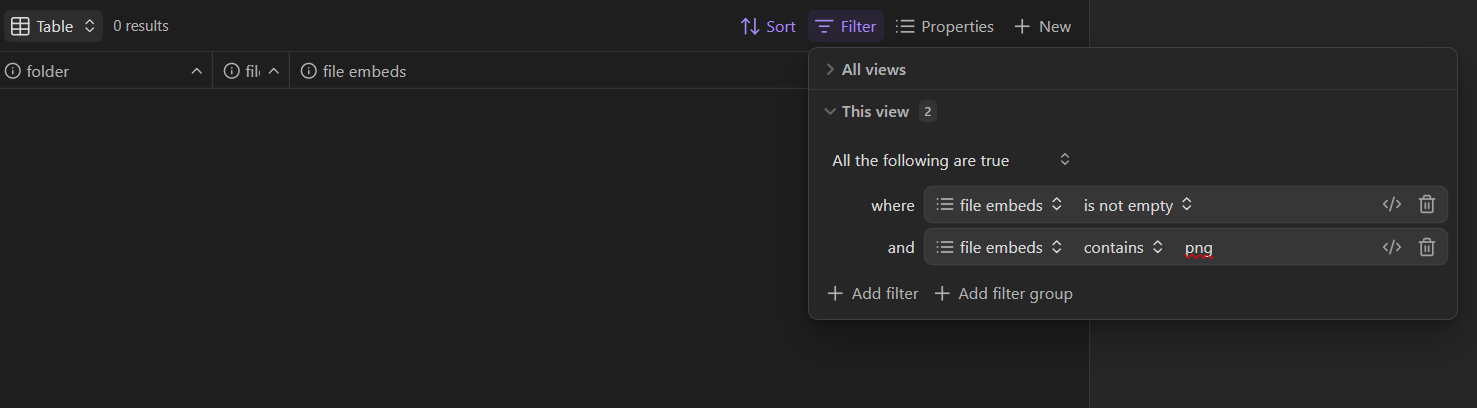
Task: Click info icon on file embeds column
Action: [x=309, y=71]
